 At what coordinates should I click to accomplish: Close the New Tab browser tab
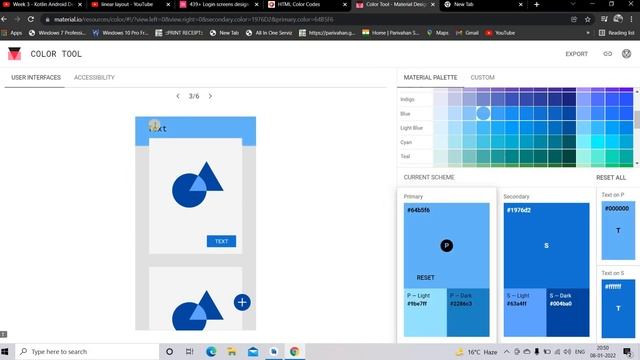520,4
